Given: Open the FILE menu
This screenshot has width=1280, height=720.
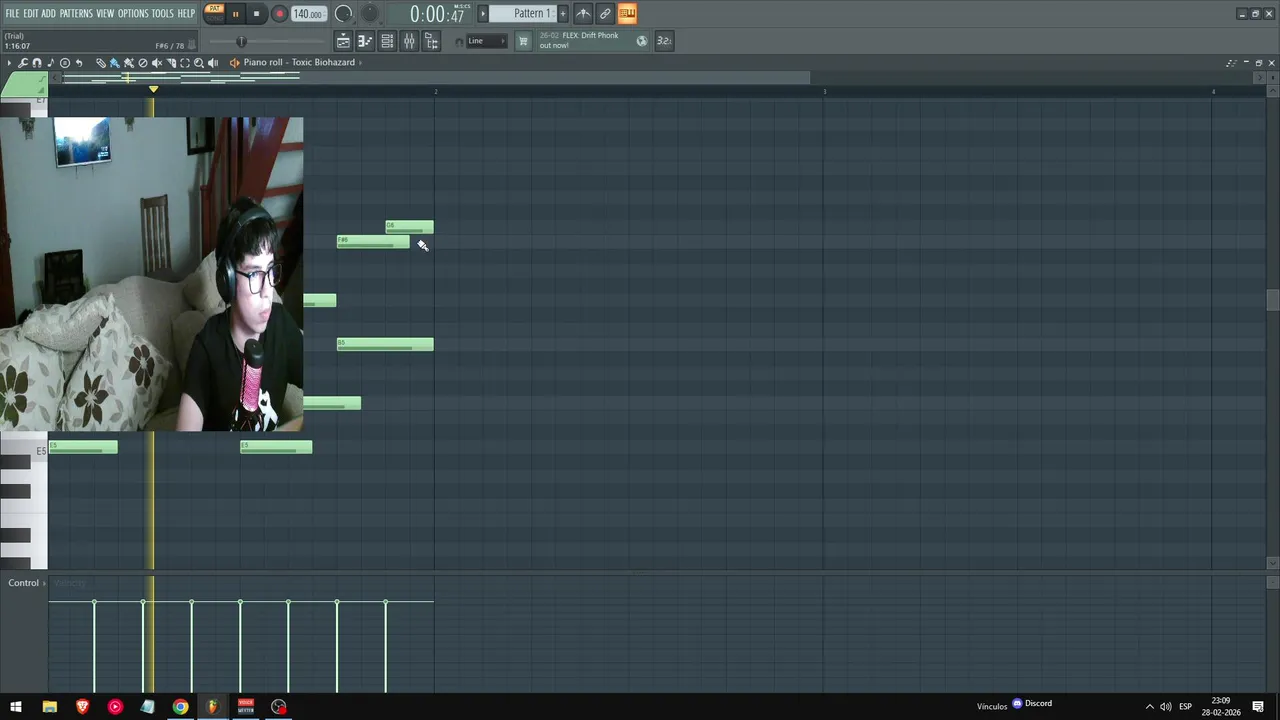Looking at the screenshot, I should pos(12,13).
